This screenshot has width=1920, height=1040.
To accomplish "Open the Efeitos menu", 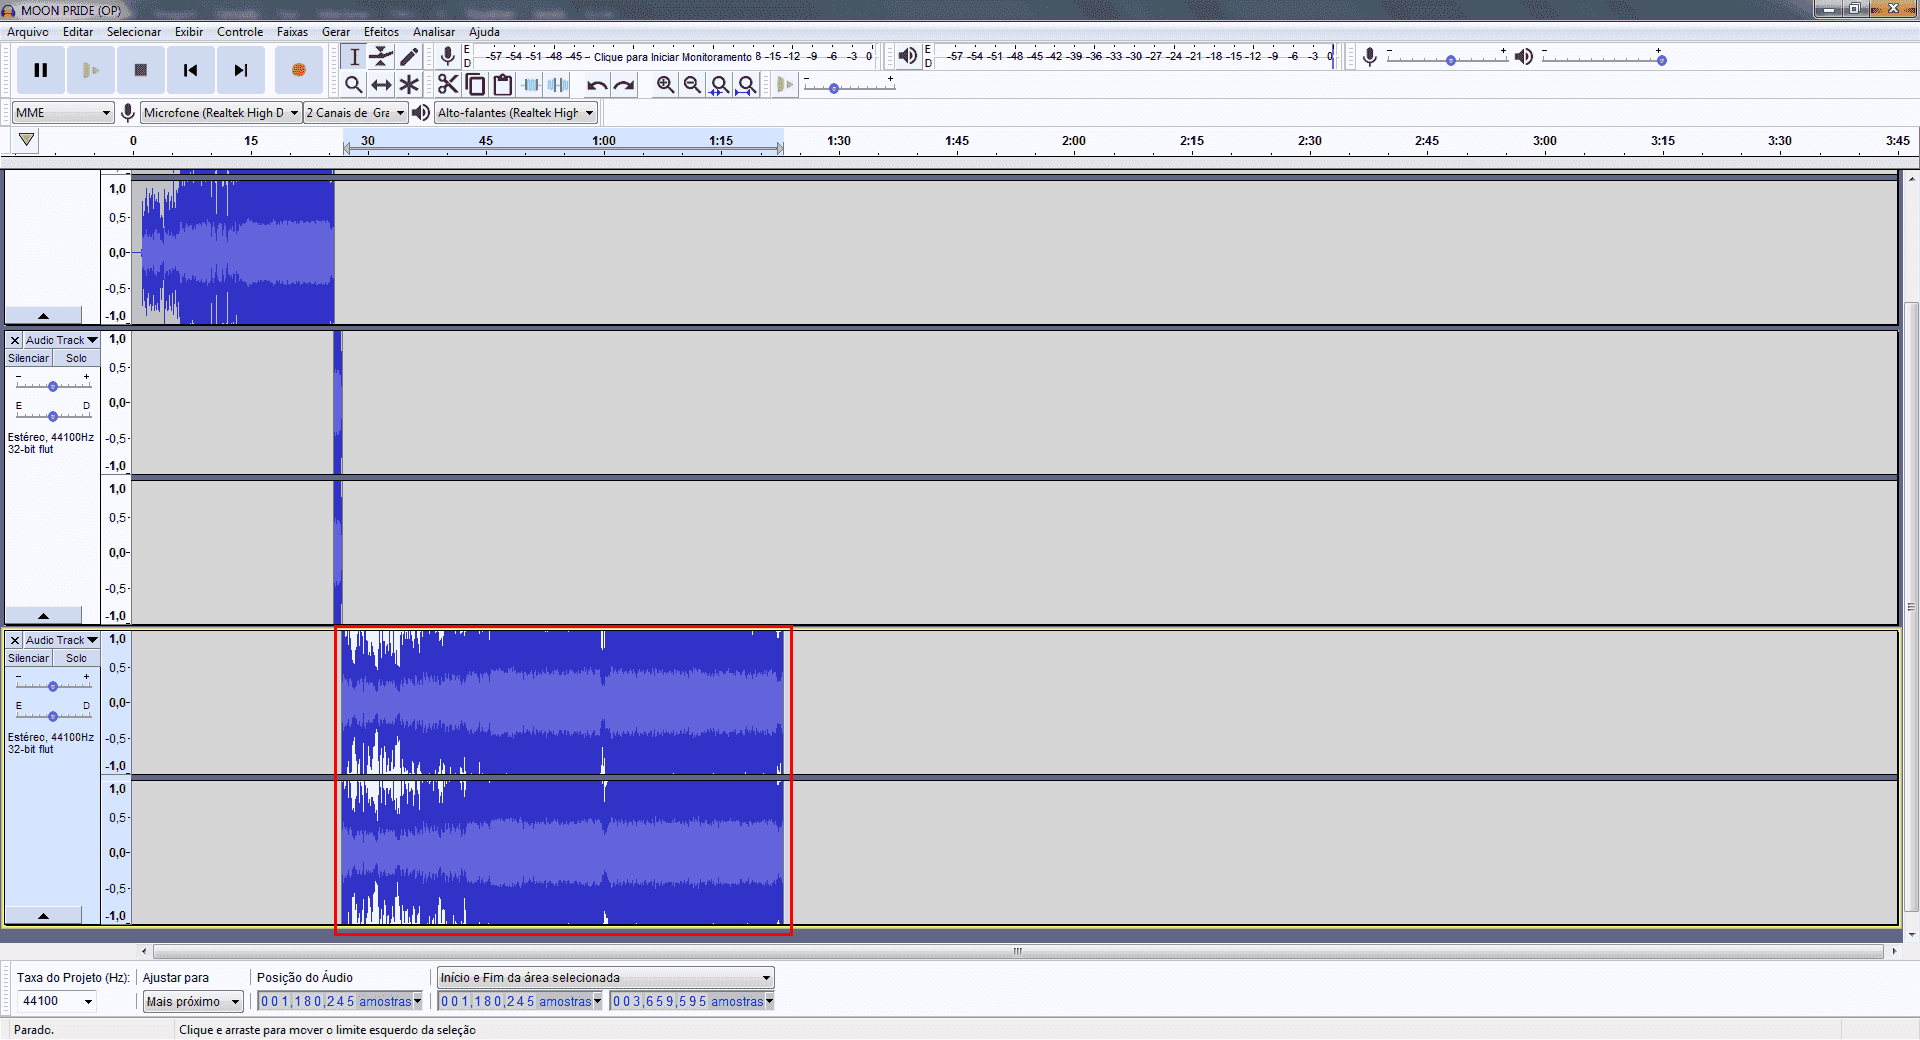I will click(381, 32).
